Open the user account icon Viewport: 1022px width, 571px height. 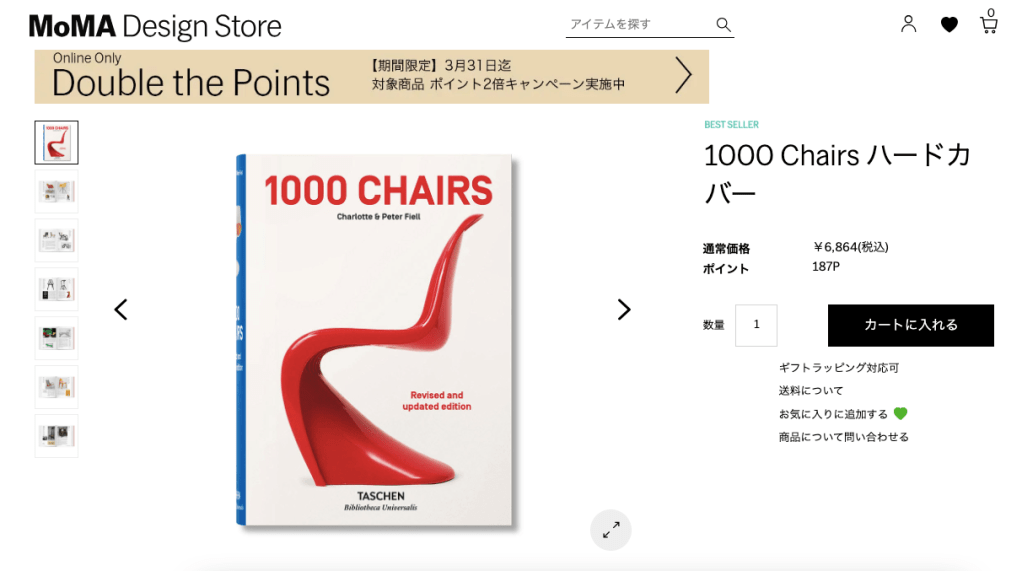908,24
